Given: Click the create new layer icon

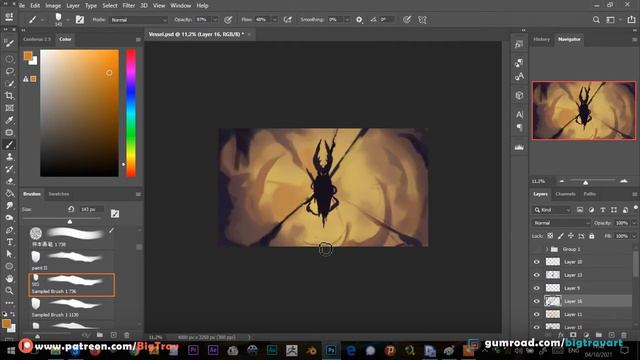Looking at the screenshot, I should (x=611, y=335).
